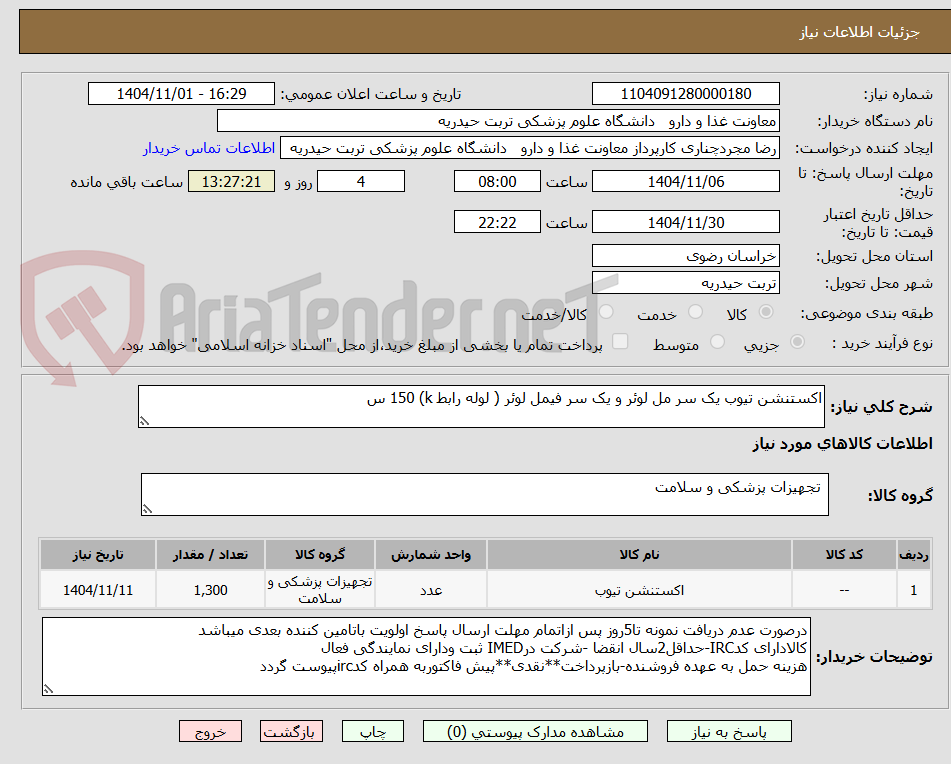Screen dimensions: 951x764
Task: Click the شرح کلی نیاز text area
Action: (x=481, y=406)
